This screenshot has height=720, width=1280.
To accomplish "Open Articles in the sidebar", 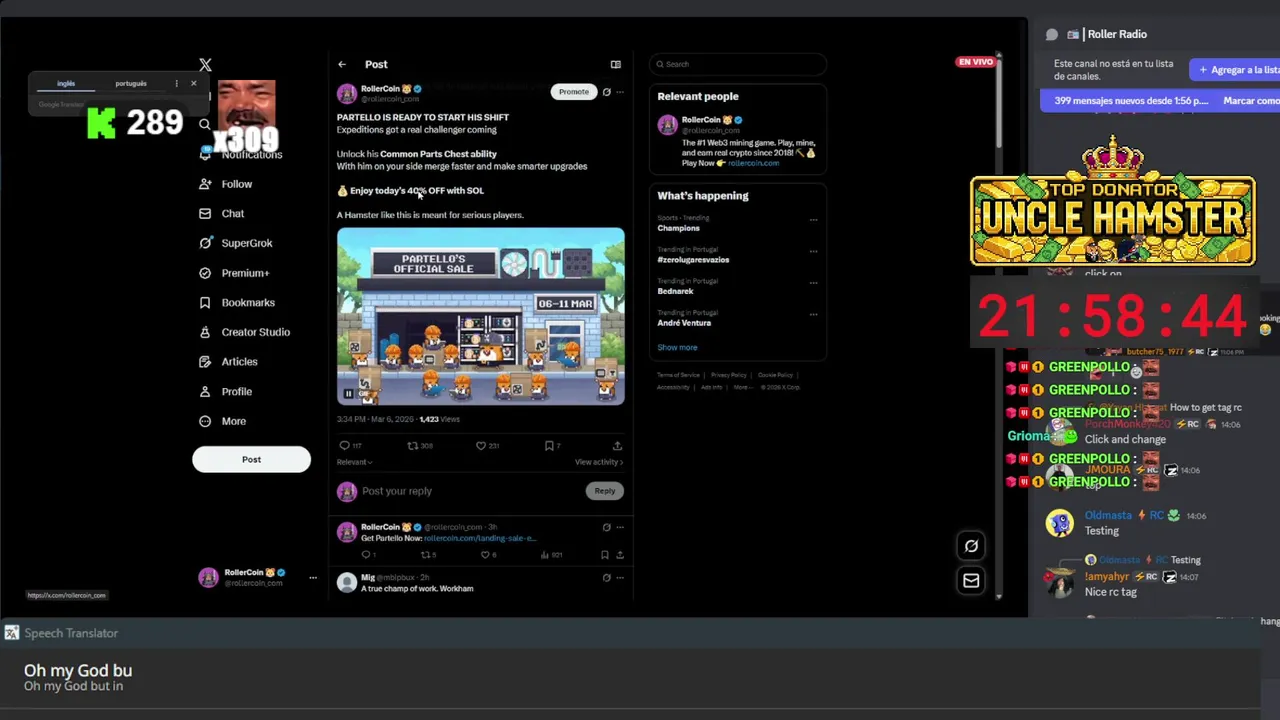I will pyautogui.click(x=229, y=362).
